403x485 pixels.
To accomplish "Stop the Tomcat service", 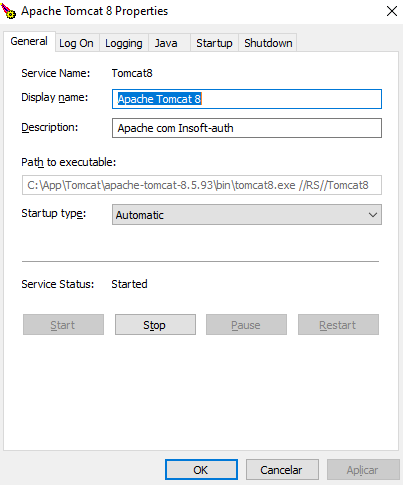I will tap(155, 325).
